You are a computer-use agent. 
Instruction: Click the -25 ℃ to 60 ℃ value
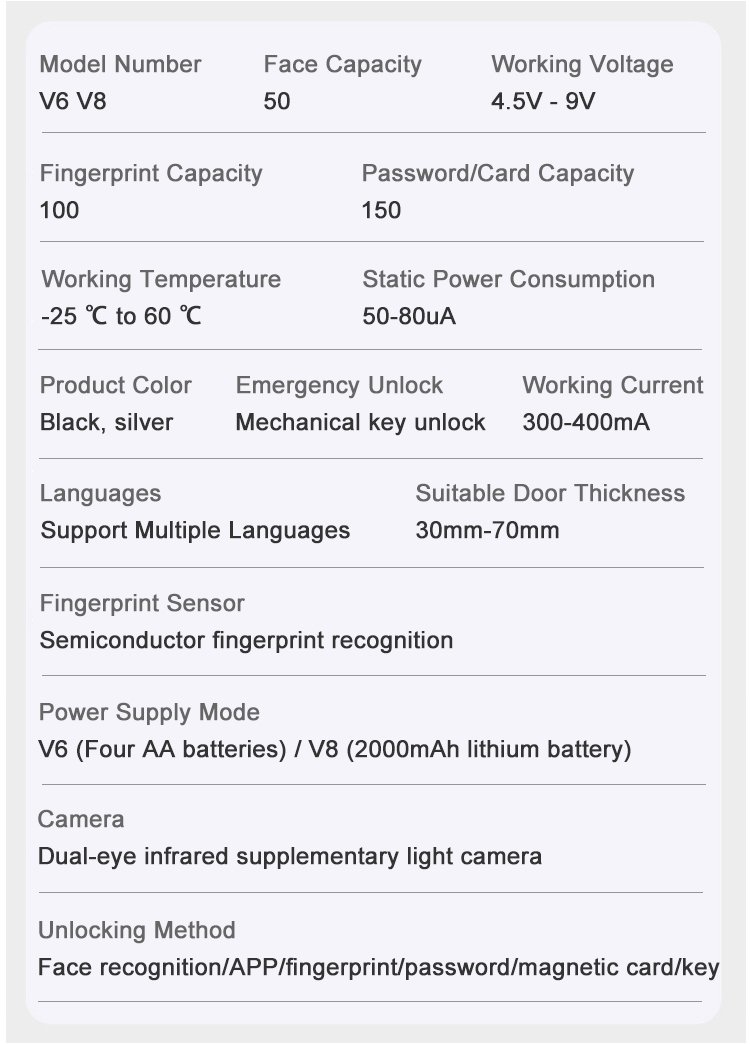click(121, 317)
